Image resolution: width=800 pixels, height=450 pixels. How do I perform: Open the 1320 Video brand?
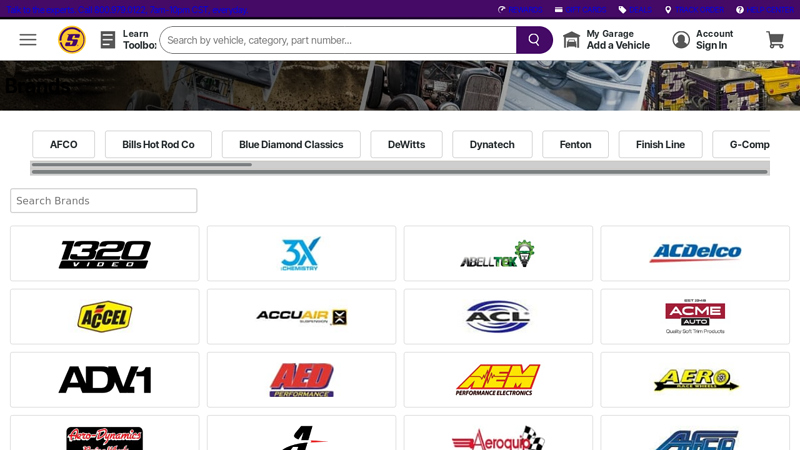[105, 254]
